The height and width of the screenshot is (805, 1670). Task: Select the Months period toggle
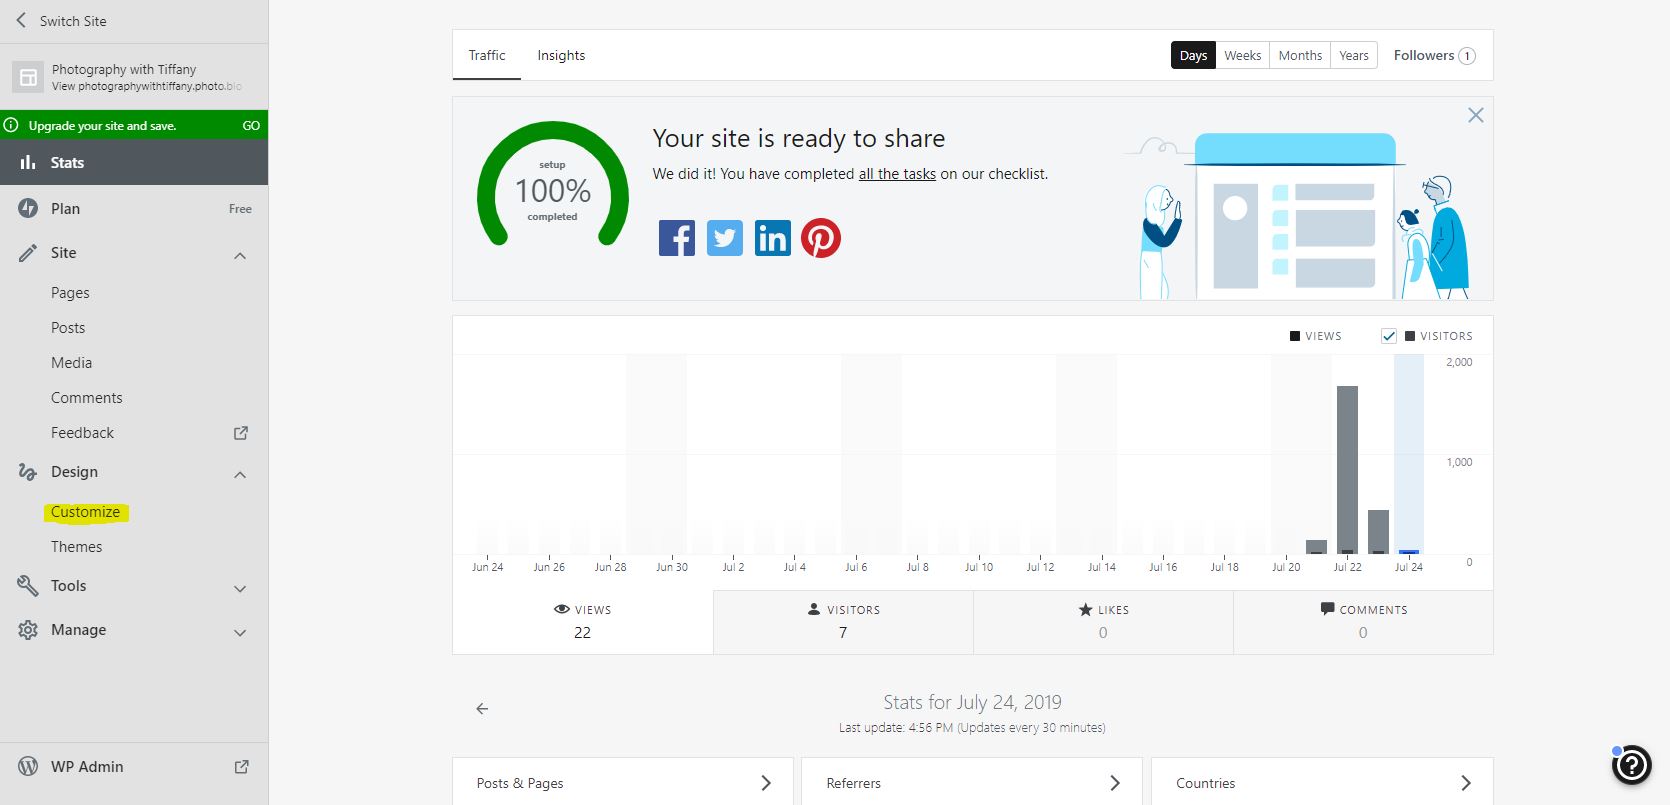[x=1299, y=55]
